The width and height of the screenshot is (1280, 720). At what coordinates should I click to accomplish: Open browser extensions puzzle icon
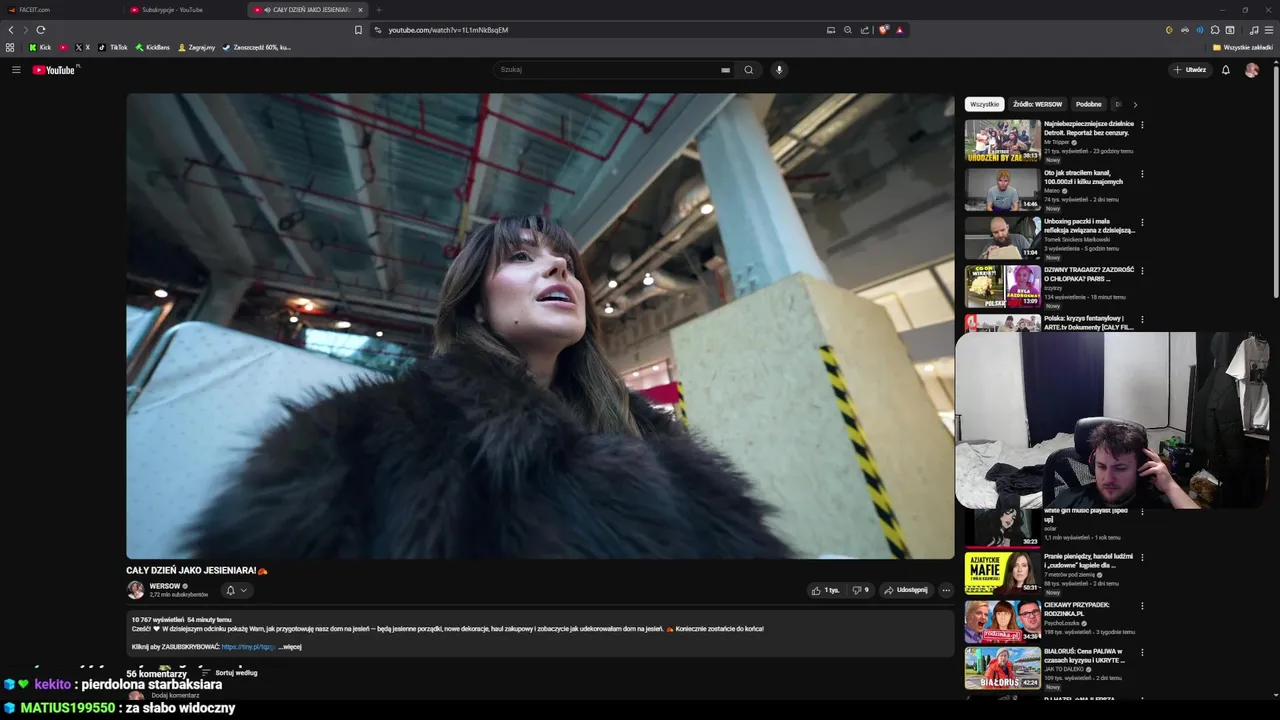tap(1215, 30)
